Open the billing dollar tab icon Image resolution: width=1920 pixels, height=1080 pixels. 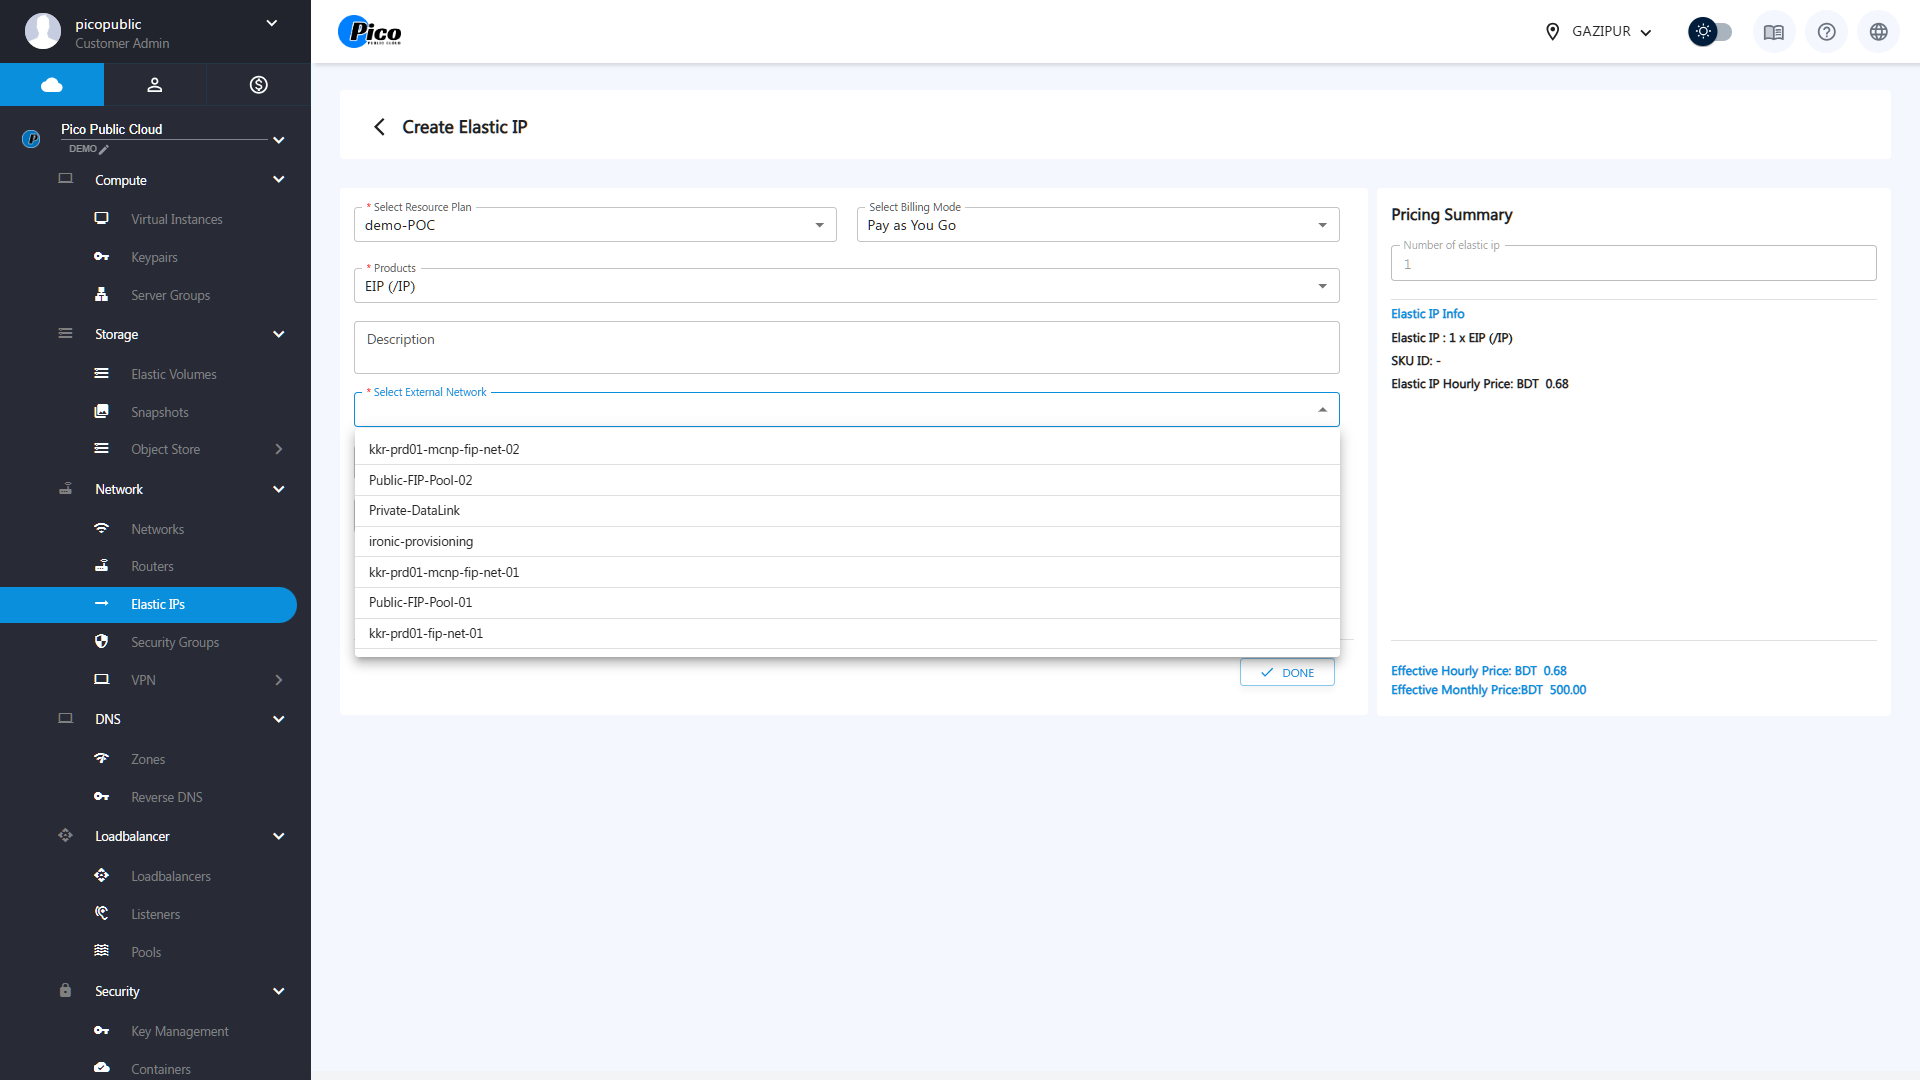click(259, 85)
